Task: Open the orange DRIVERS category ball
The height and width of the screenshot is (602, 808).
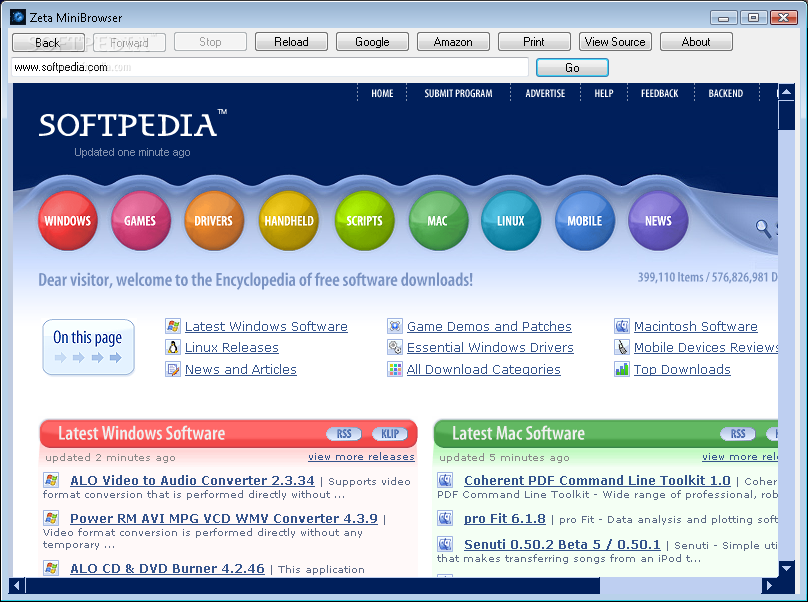Action: coord(214,221)
